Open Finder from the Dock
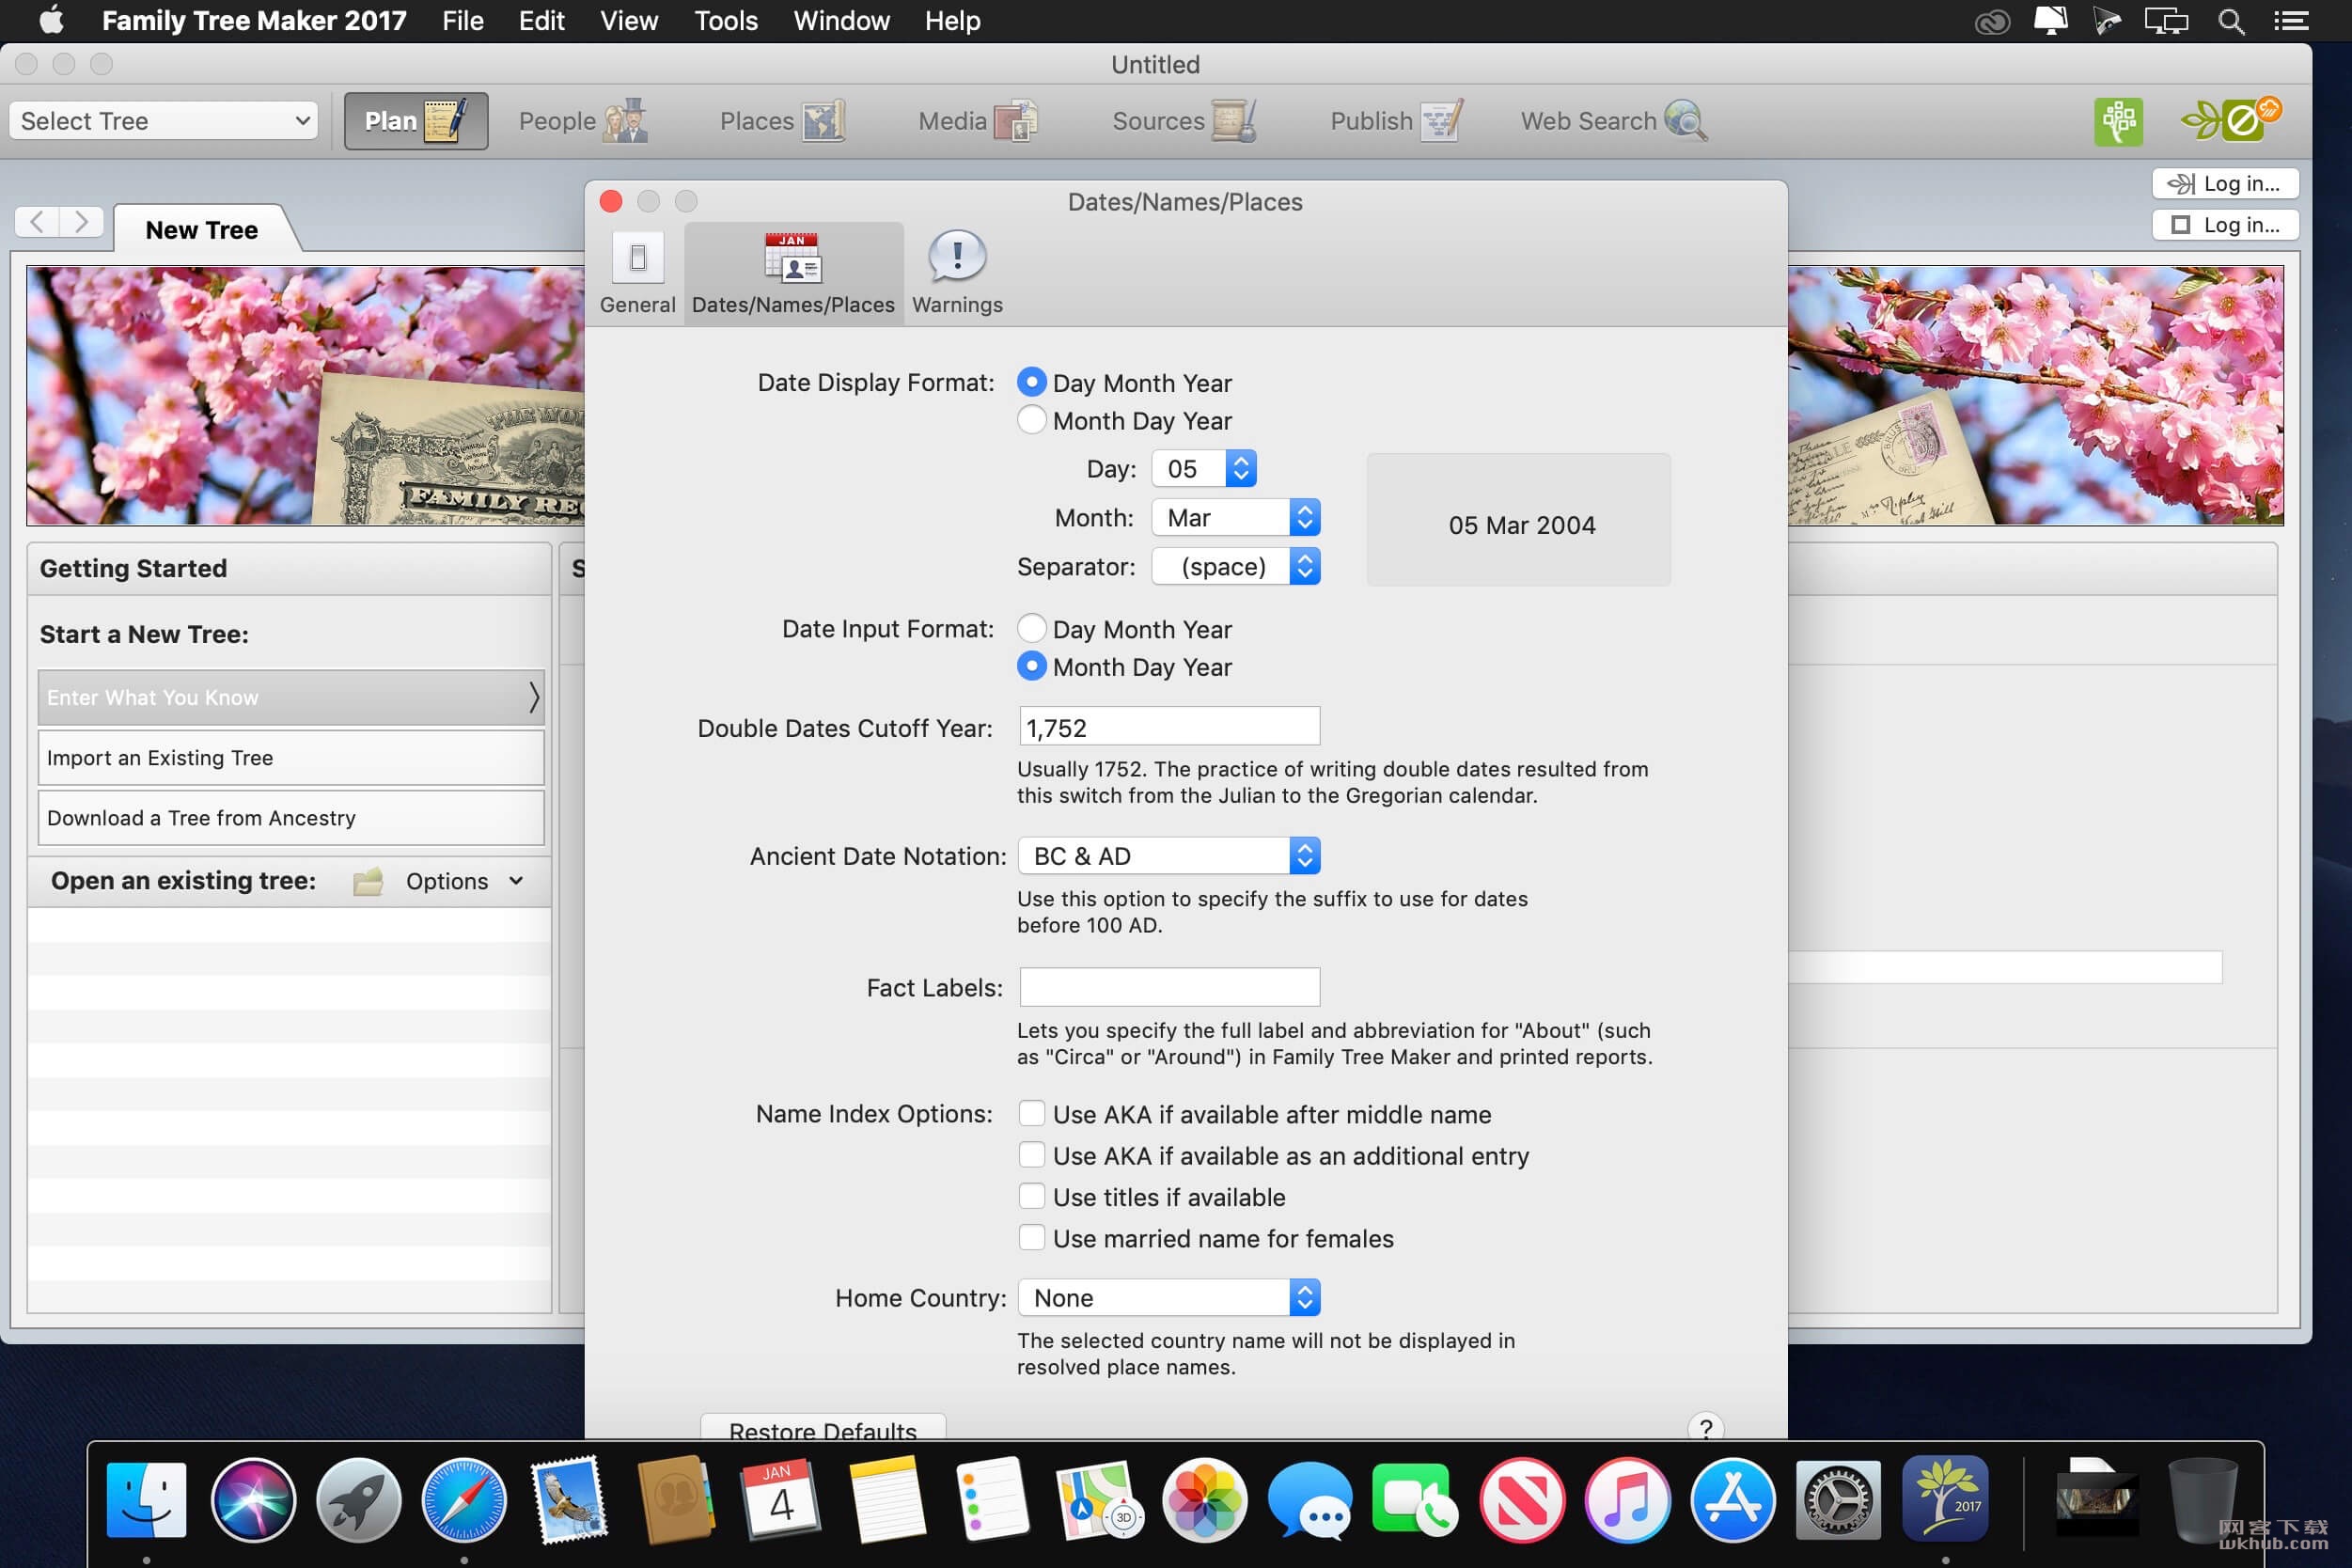 tap(146, 1500)
